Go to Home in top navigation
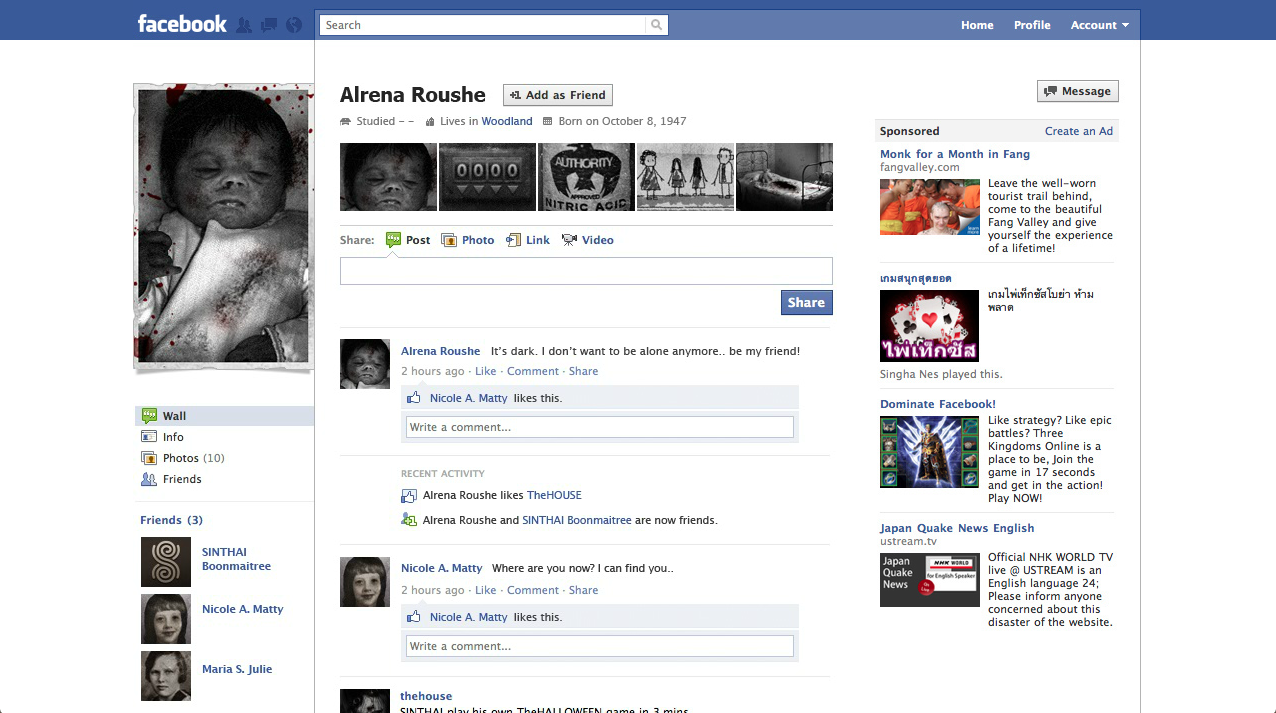This screenshot has height=713, width=1276. pyautogui.click(x=977, y=25)
